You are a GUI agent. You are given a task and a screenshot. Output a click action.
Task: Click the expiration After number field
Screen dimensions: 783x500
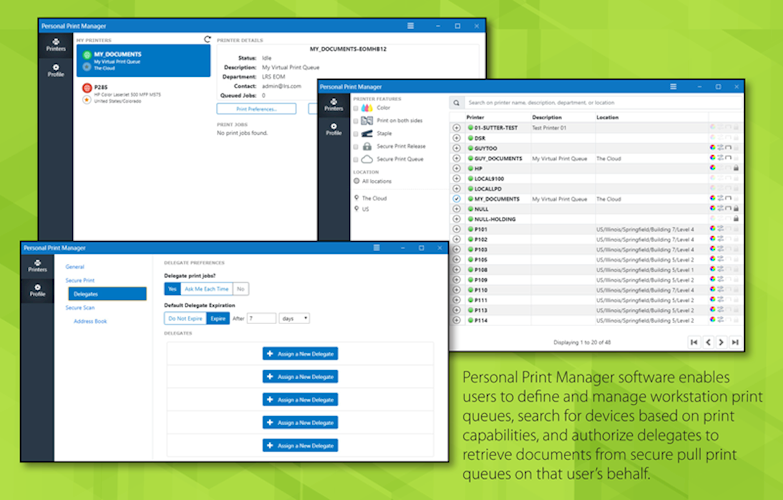261,318
